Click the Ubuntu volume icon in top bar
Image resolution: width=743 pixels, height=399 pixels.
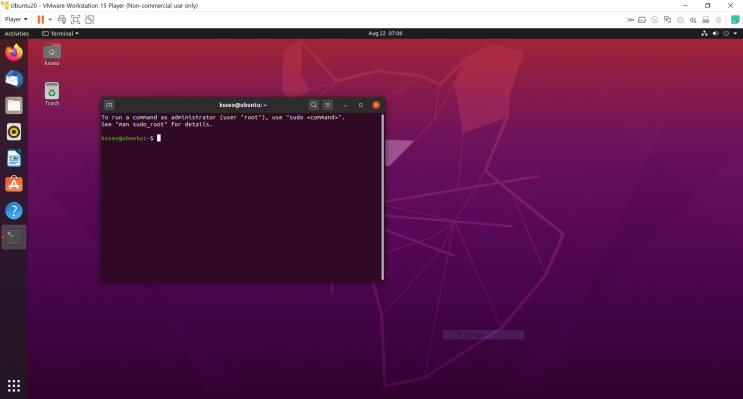(716, 34)
